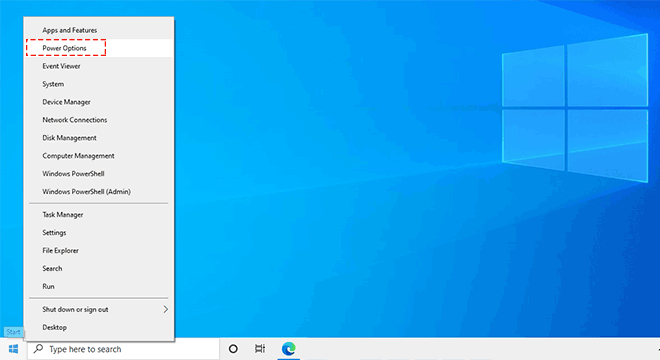Screen dimensions: 660x360
Task: Open Network Connections
Action: coord(99,120)
